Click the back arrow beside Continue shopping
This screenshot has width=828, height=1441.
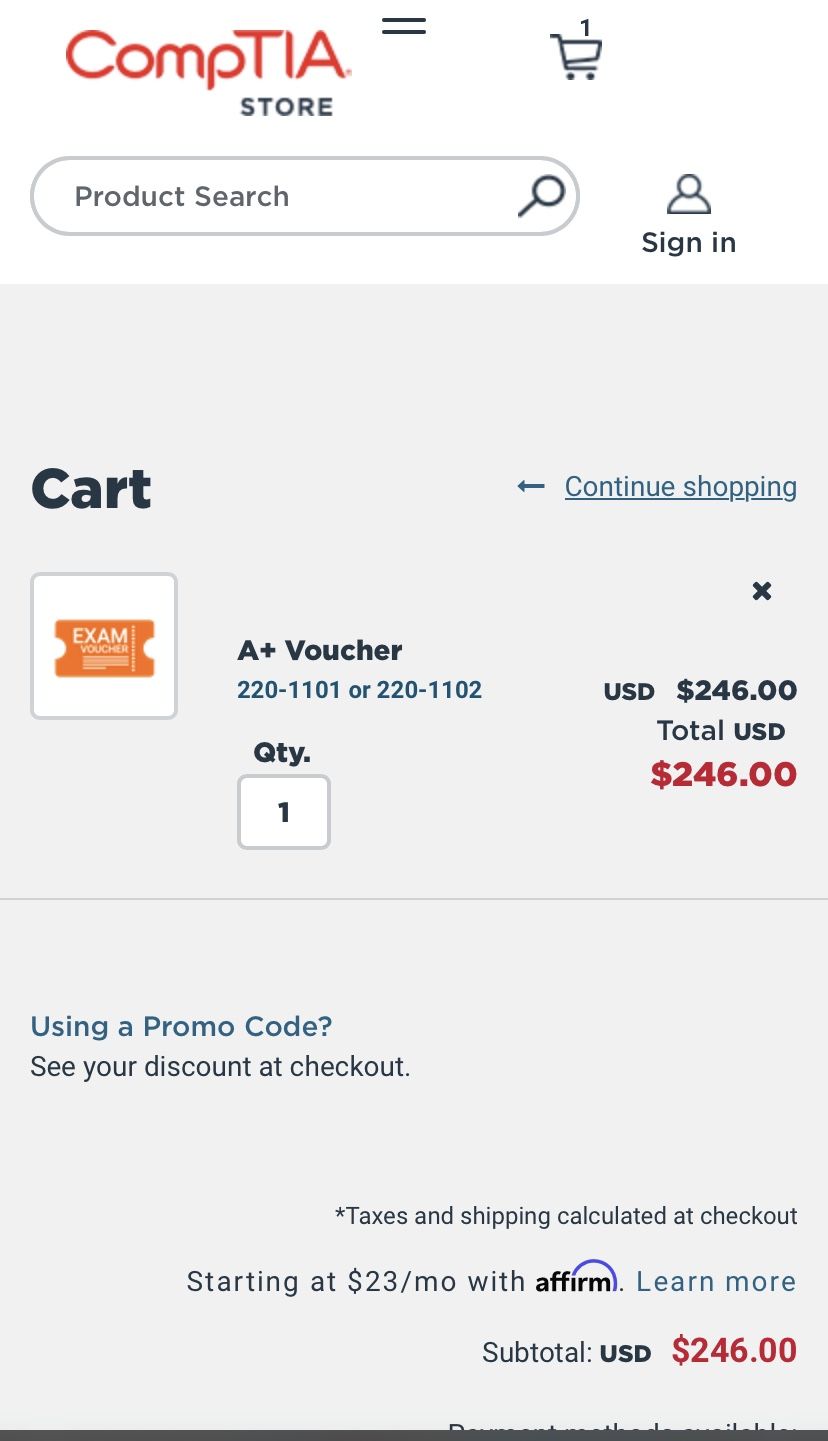point(531,487)
